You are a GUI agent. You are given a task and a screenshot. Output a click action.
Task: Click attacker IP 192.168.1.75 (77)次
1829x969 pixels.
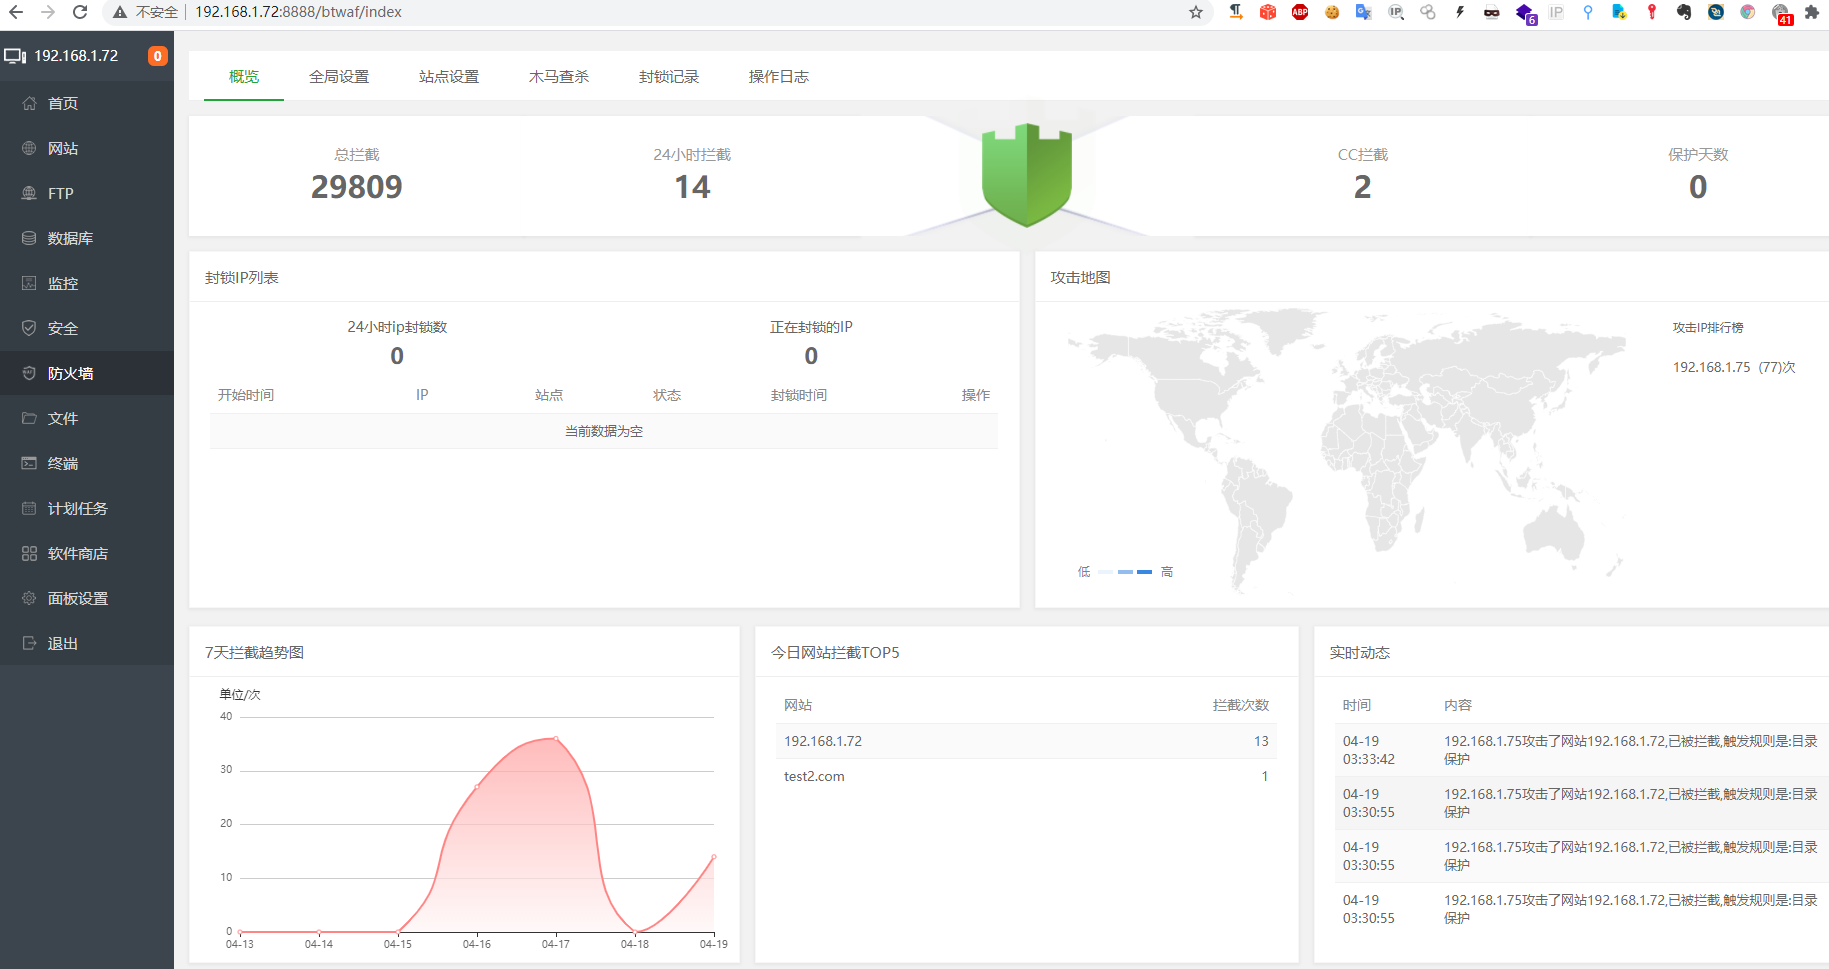pos(1734,367)
